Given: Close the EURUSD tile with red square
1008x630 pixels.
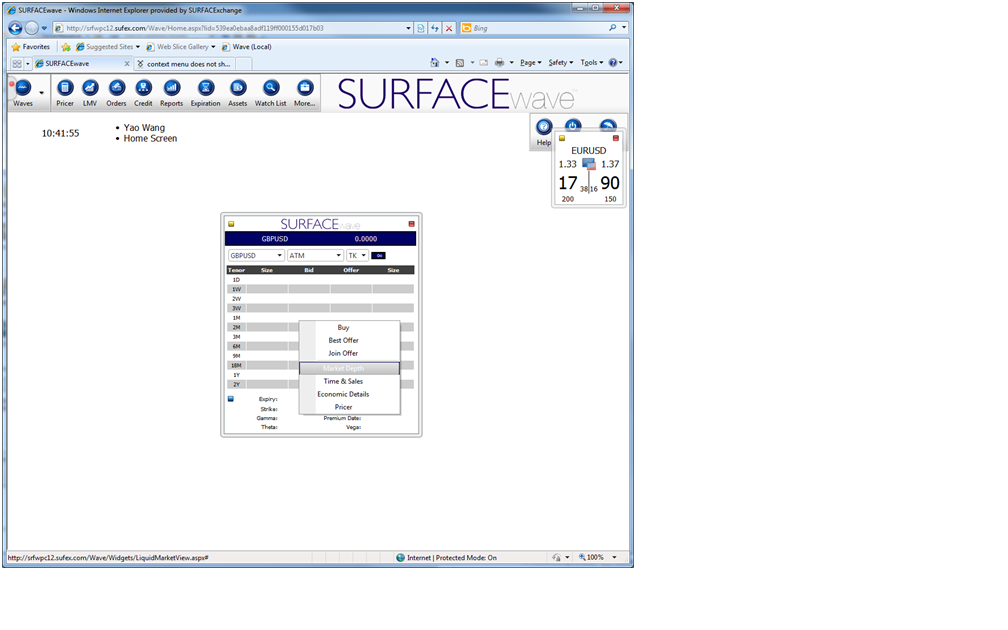Looking at the screenshot, I should click(x=616, y=138).
